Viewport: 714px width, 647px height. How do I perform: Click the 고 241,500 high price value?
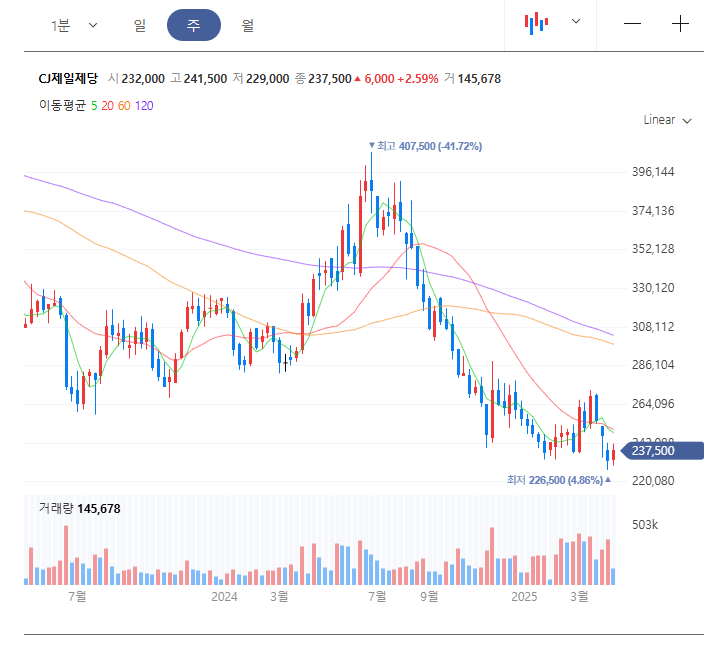coord(199,79)
